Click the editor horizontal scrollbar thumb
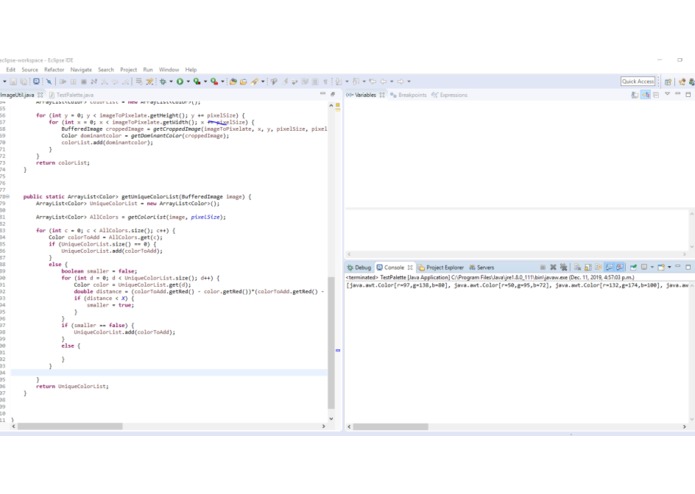The width and height of the screenshot is (695, 494). [70, 426]
